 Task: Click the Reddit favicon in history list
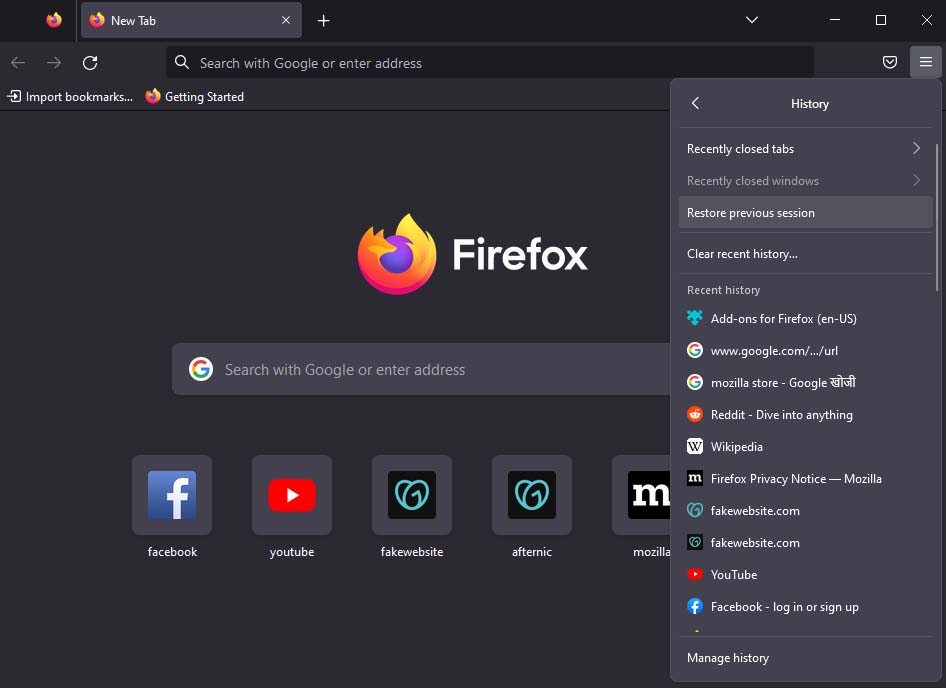[x=695, y=414]
